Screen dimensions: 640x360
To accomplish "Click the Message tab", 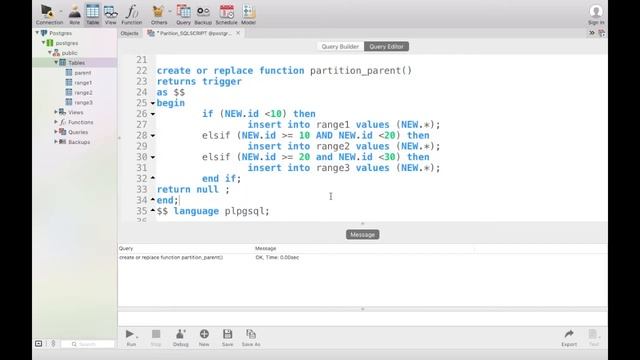I will click(x=362, y=235).
